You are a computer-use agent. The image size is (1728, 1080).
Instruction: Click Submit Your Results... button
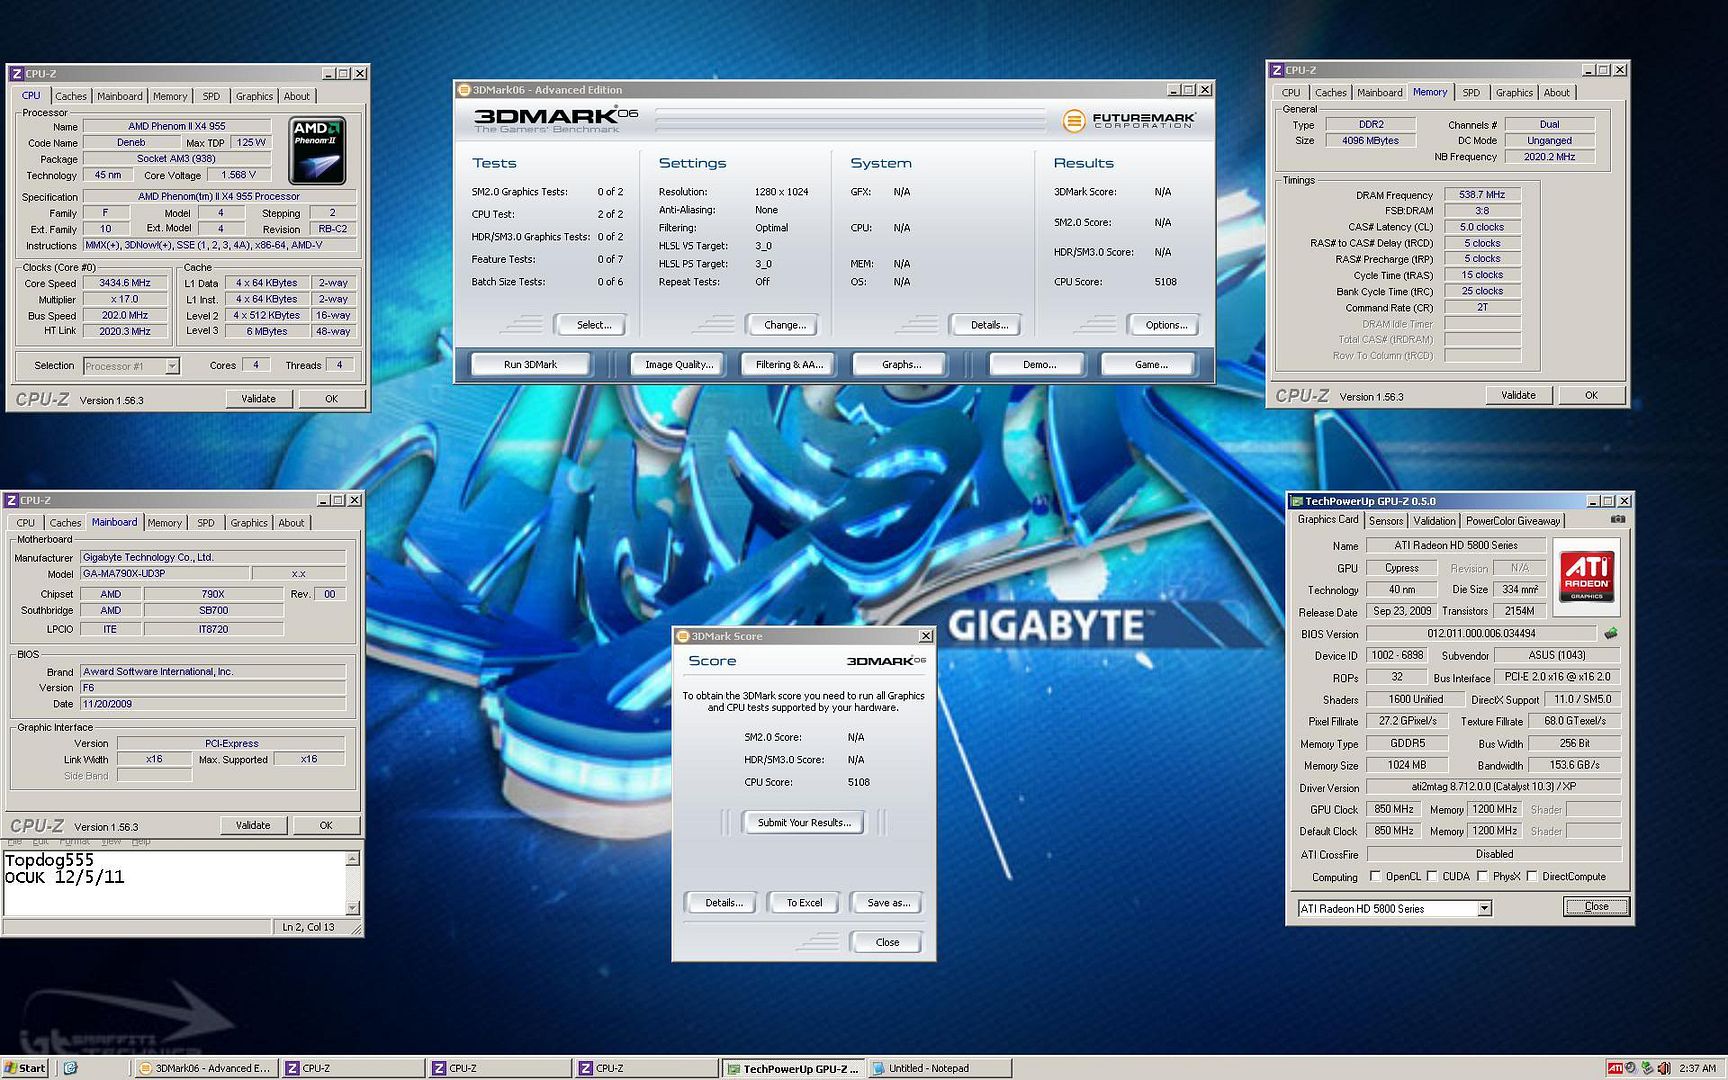(804, 823)
